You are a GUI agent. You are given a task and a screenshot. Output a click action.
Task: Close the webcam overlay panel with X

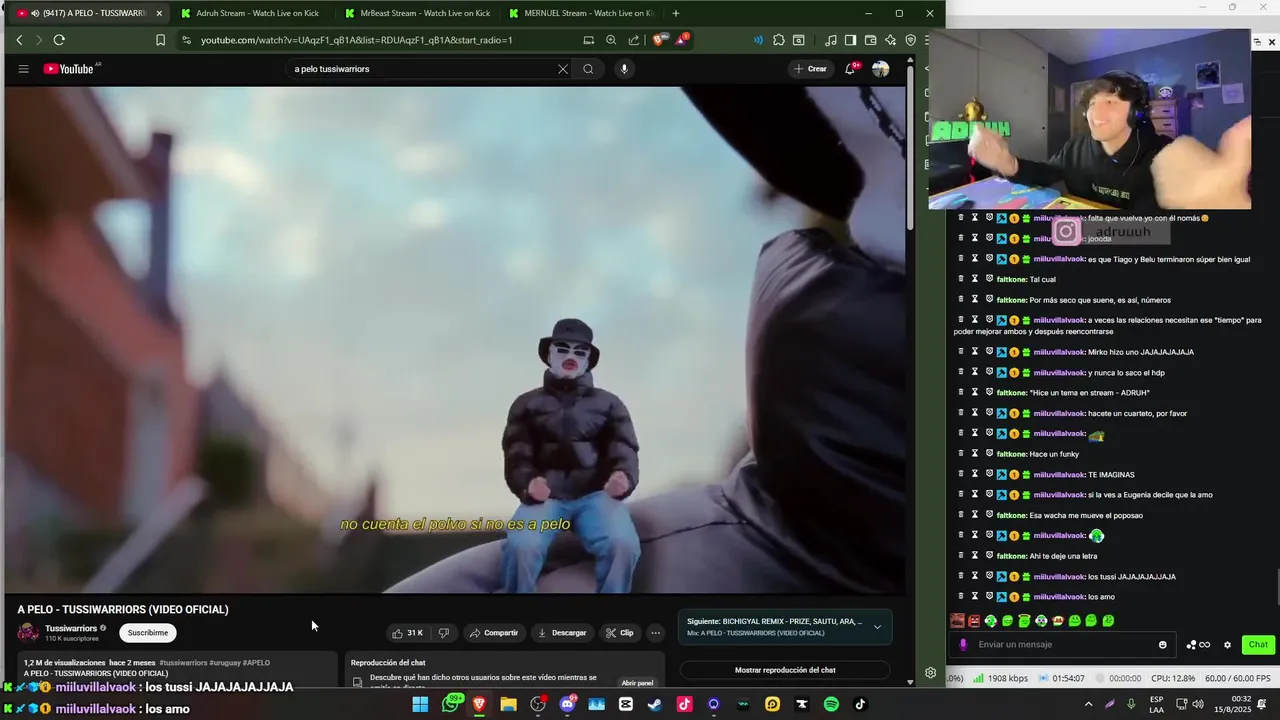pyautogui.click(x=1271, y=42)
